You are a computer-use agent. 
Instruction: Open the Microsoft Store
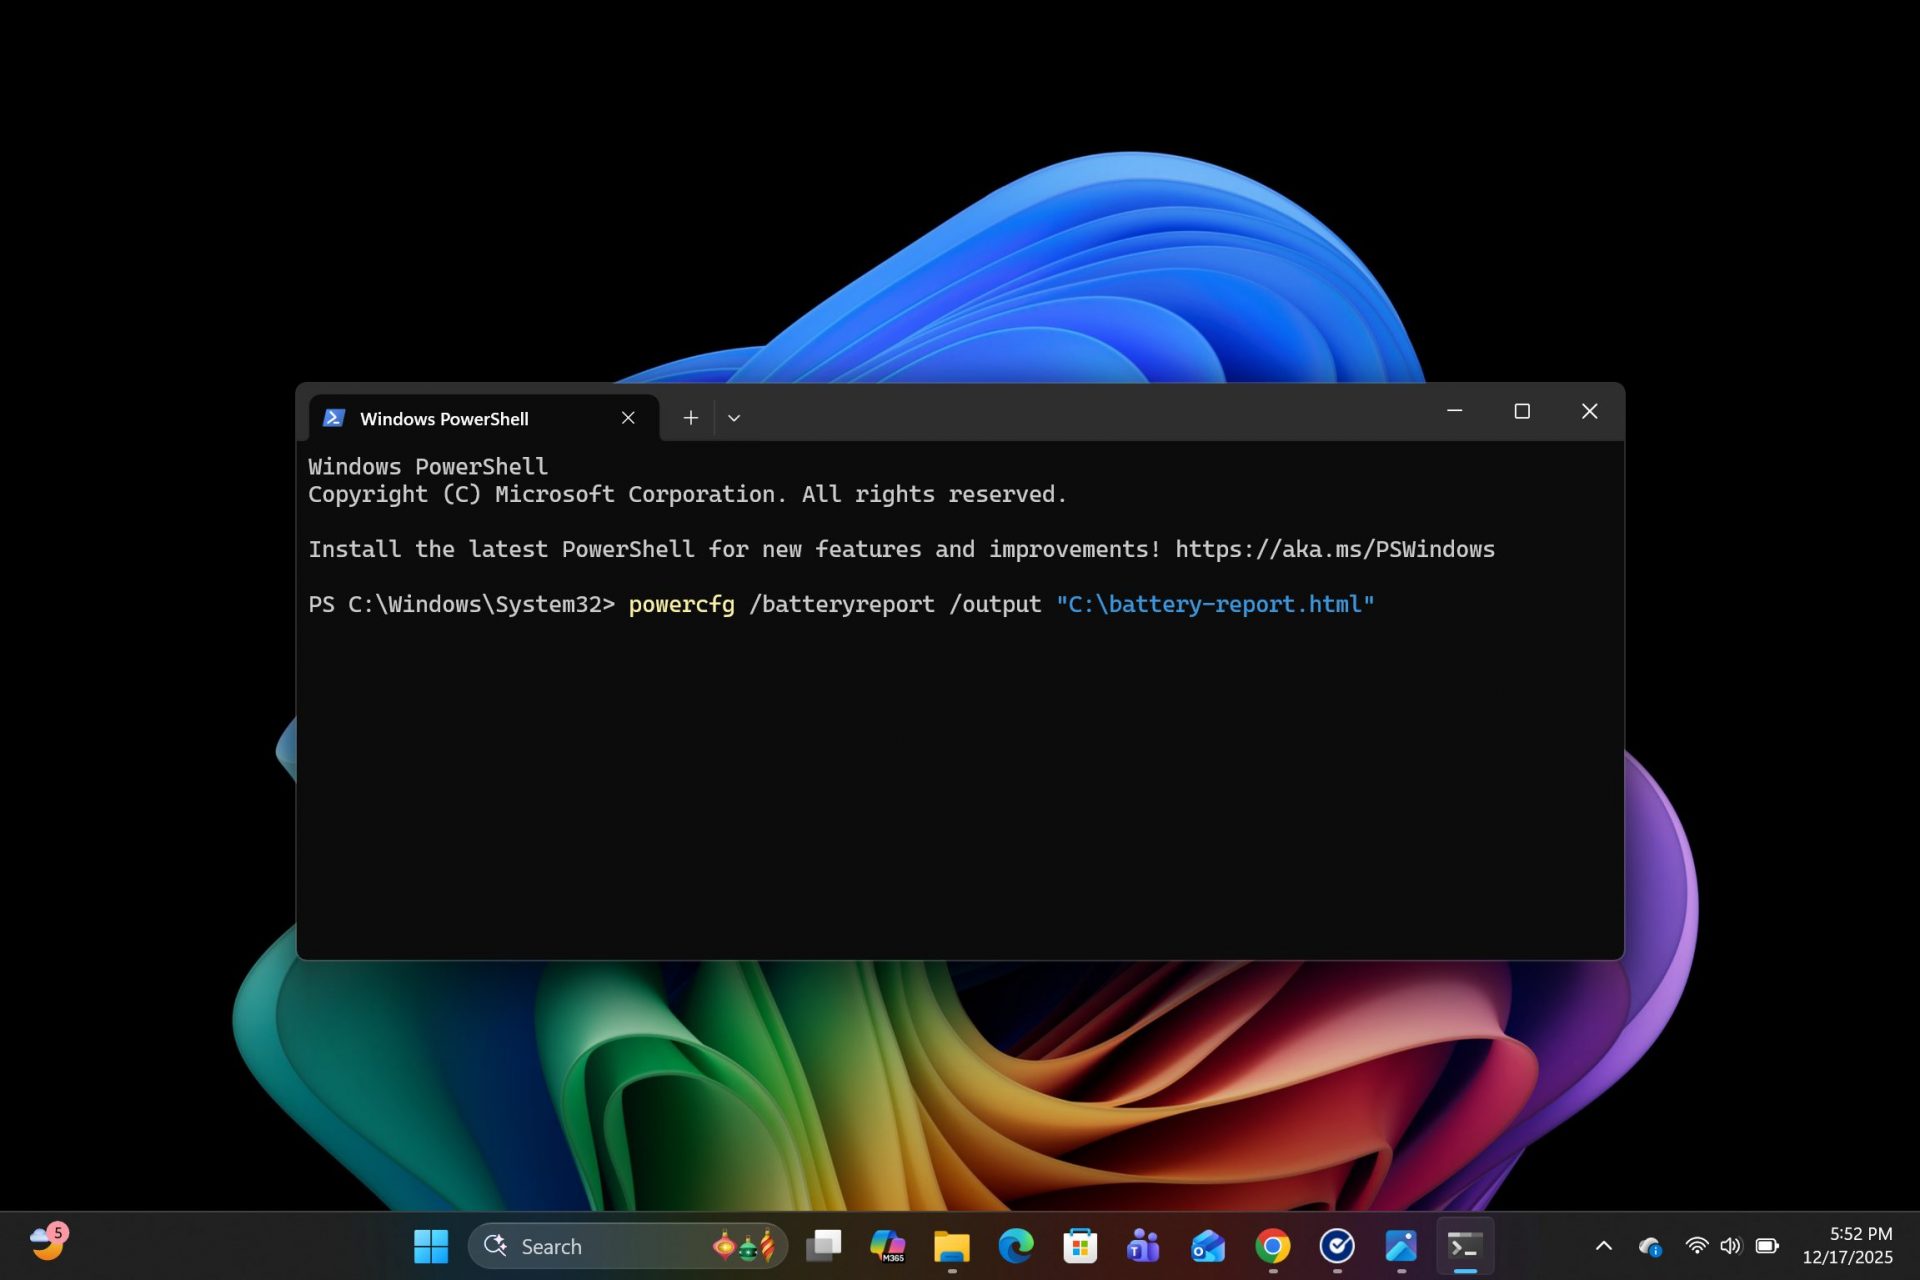tap(1079, 1246)
